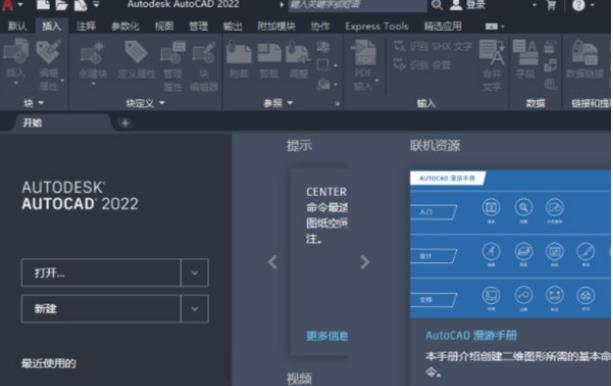613x386 pixels.
Task: Switch to the 视图 ribbon tab
Action: tap(164, 26)
